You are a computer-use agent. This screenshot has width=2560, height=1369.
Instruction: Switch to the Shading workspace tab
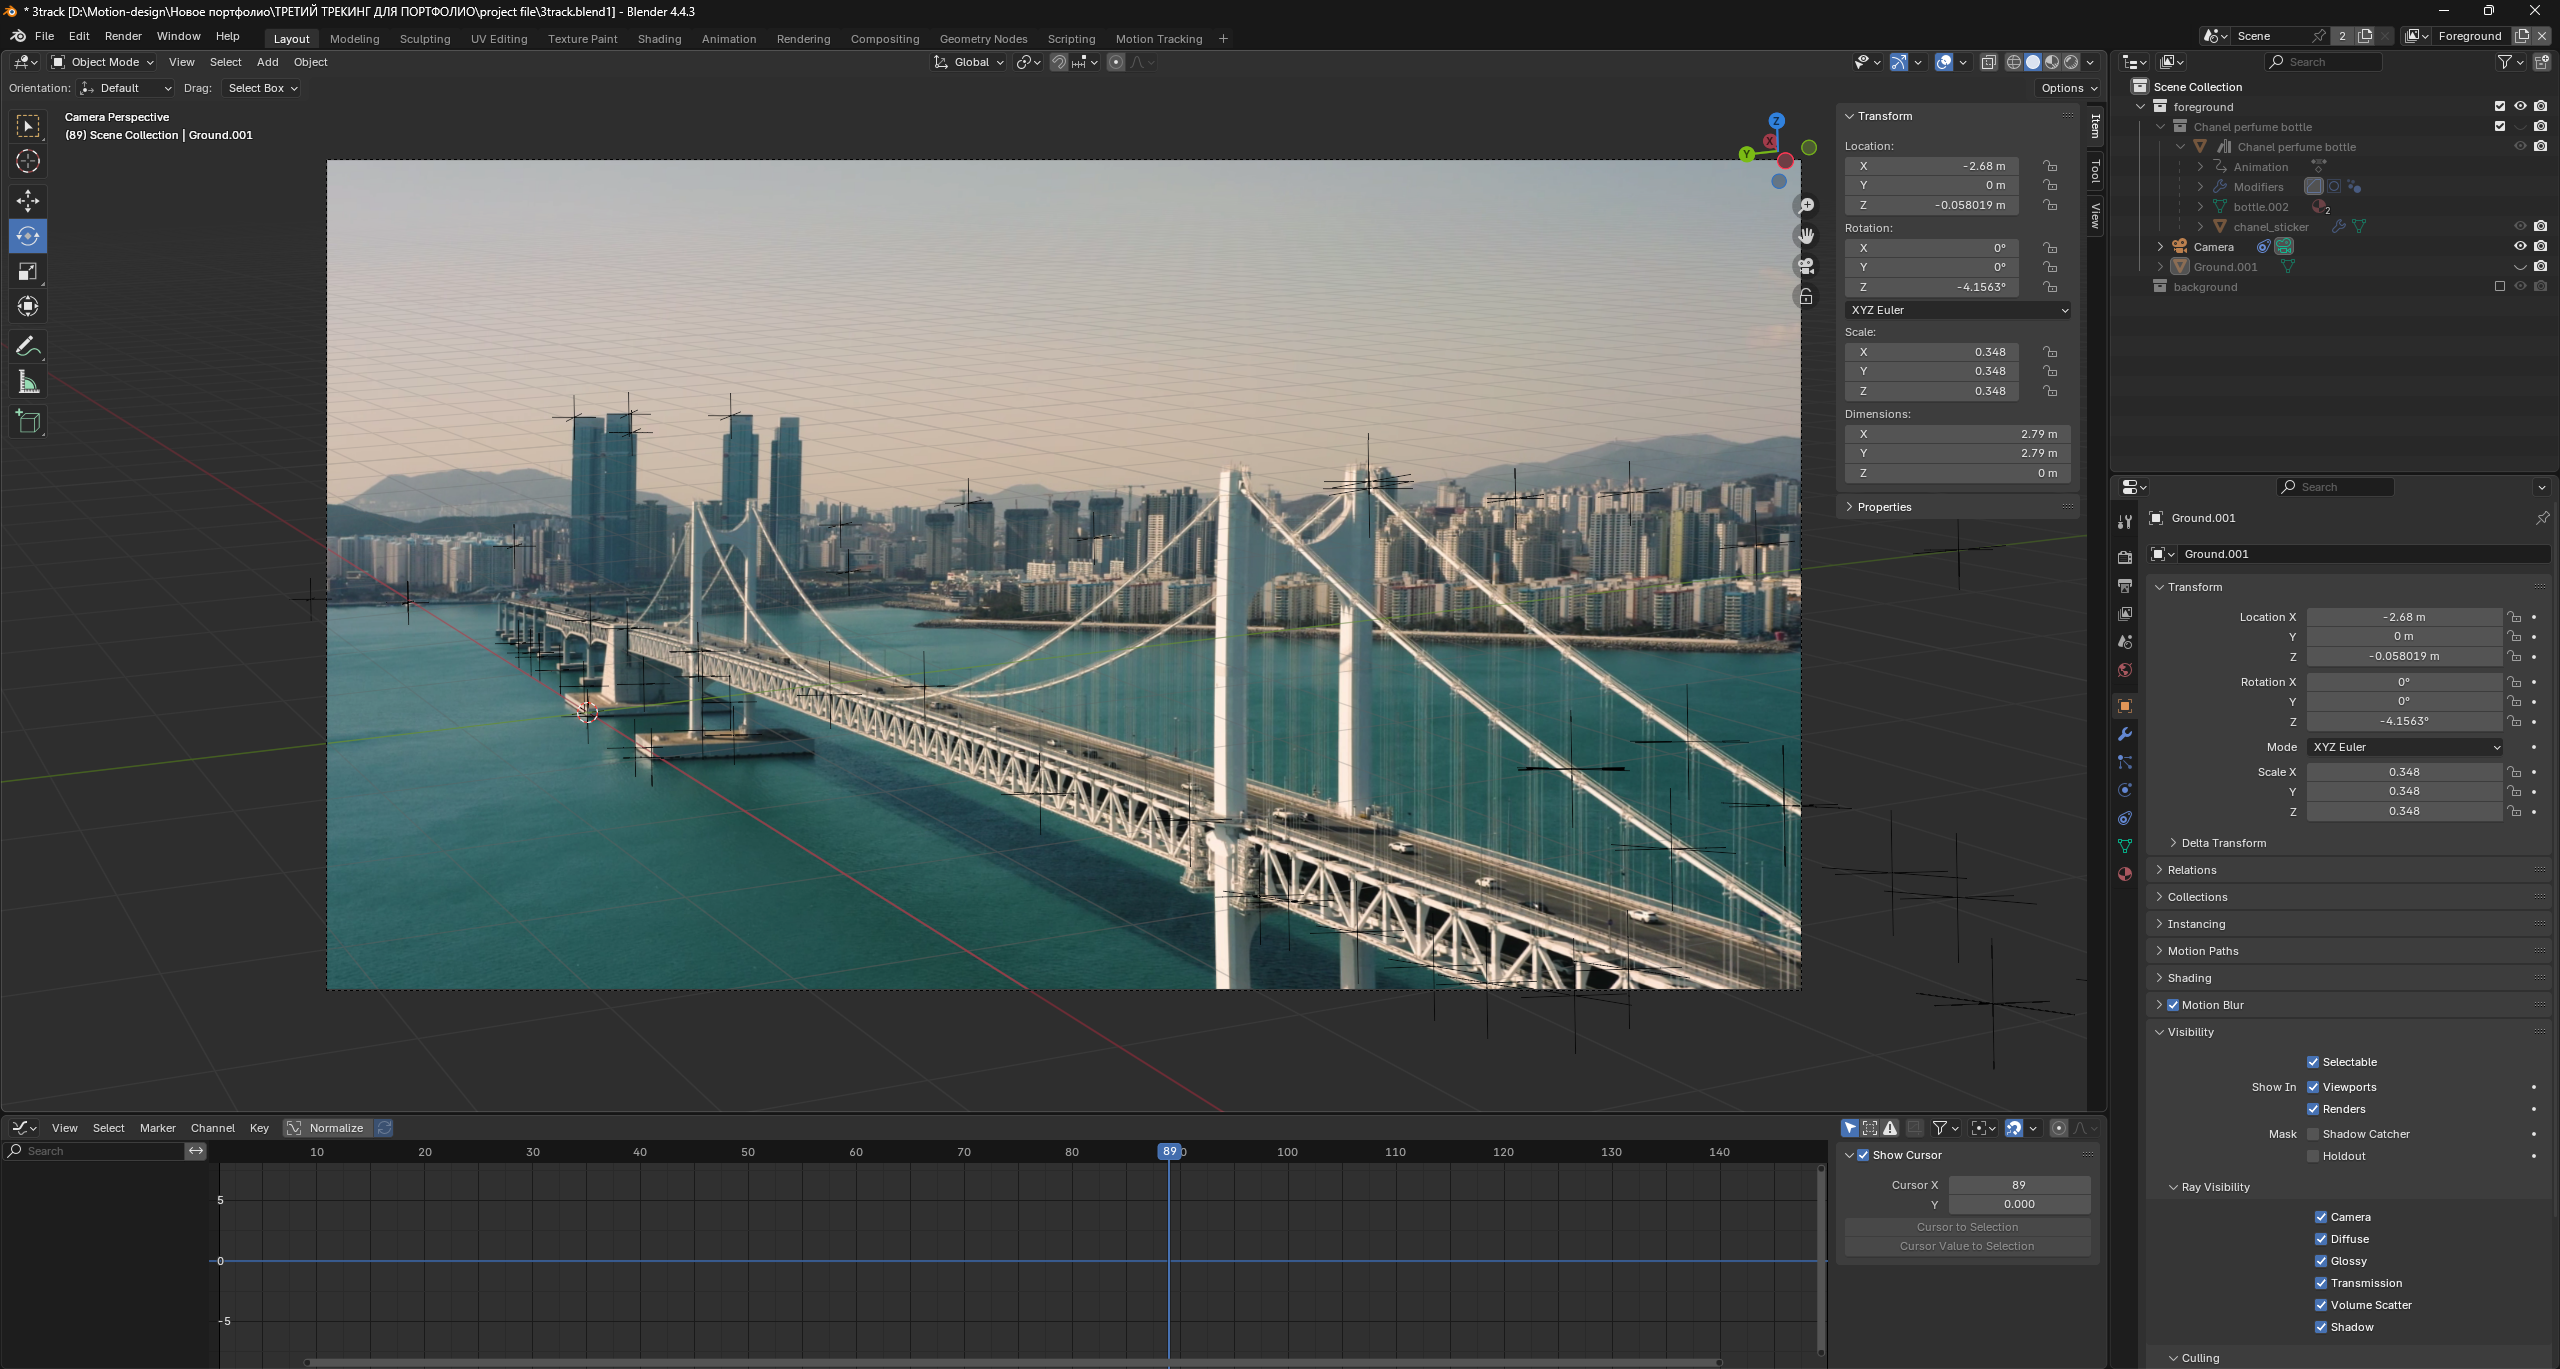point(659,39)
